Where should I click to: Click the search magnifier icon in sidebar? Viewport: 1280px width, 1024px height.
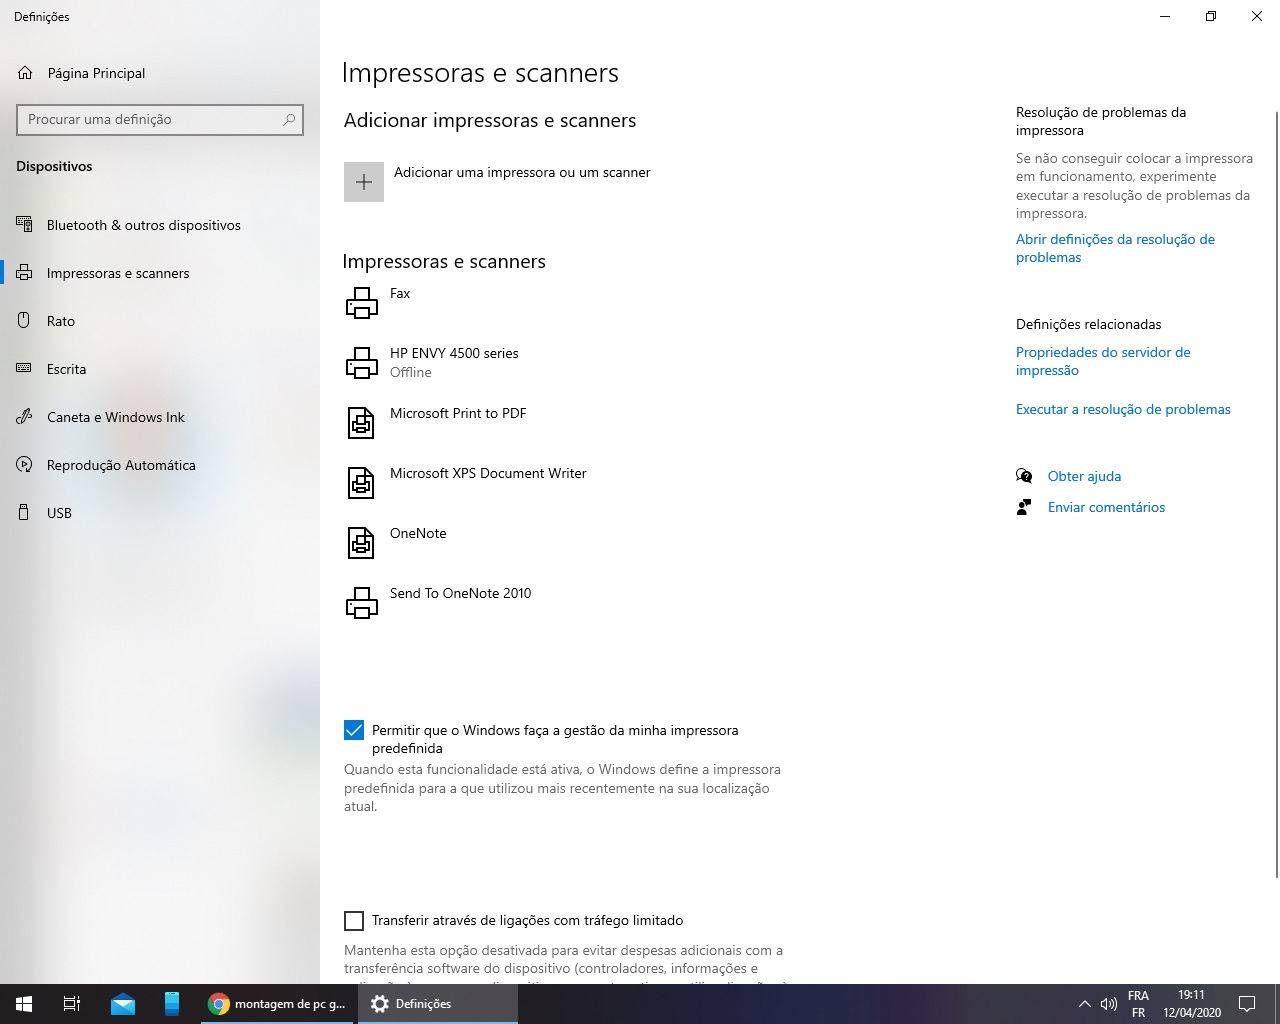point(289,119)
